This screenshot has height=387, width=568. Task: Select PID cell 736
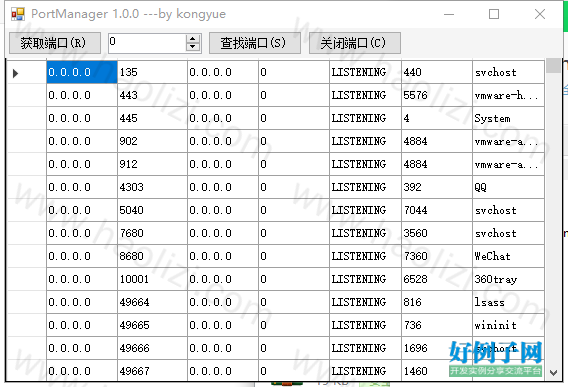[x=437, y=325]
